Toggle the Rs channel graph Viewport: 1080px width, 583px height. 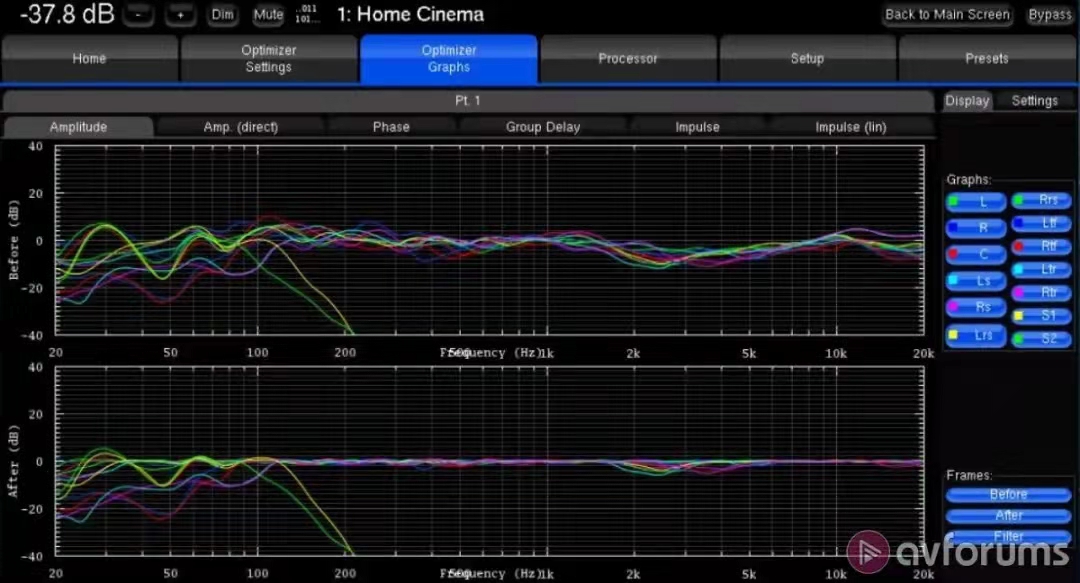976,307
